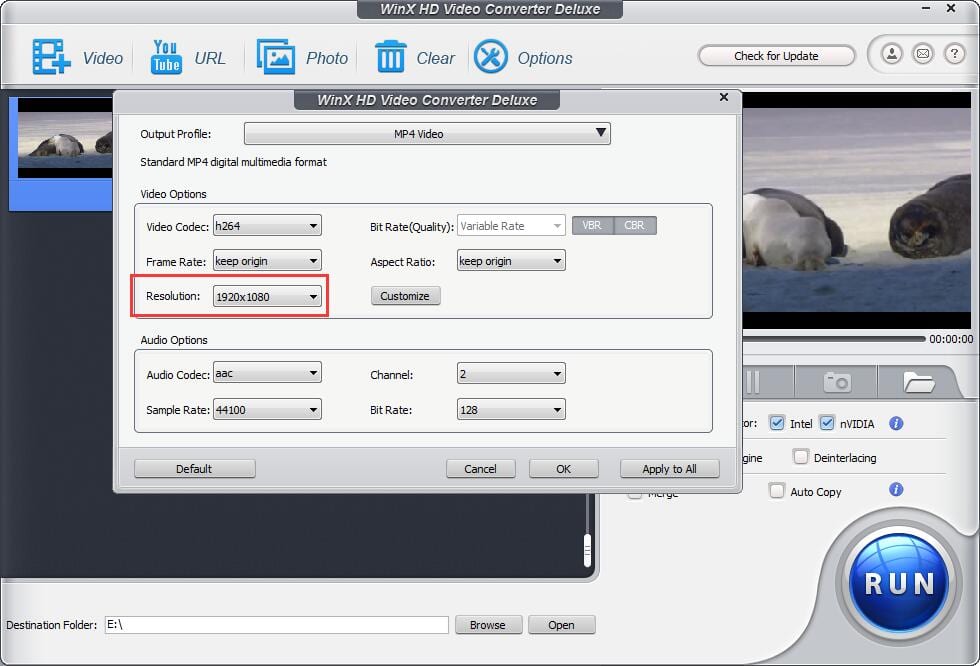The height and width of the screenshot is (666, 980).
Task: Click the add Video film icon
Action: point(51,57)
